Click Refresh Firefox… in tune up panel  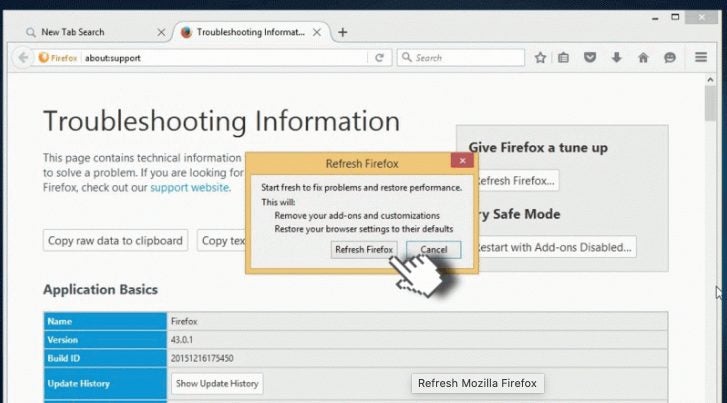518,180
